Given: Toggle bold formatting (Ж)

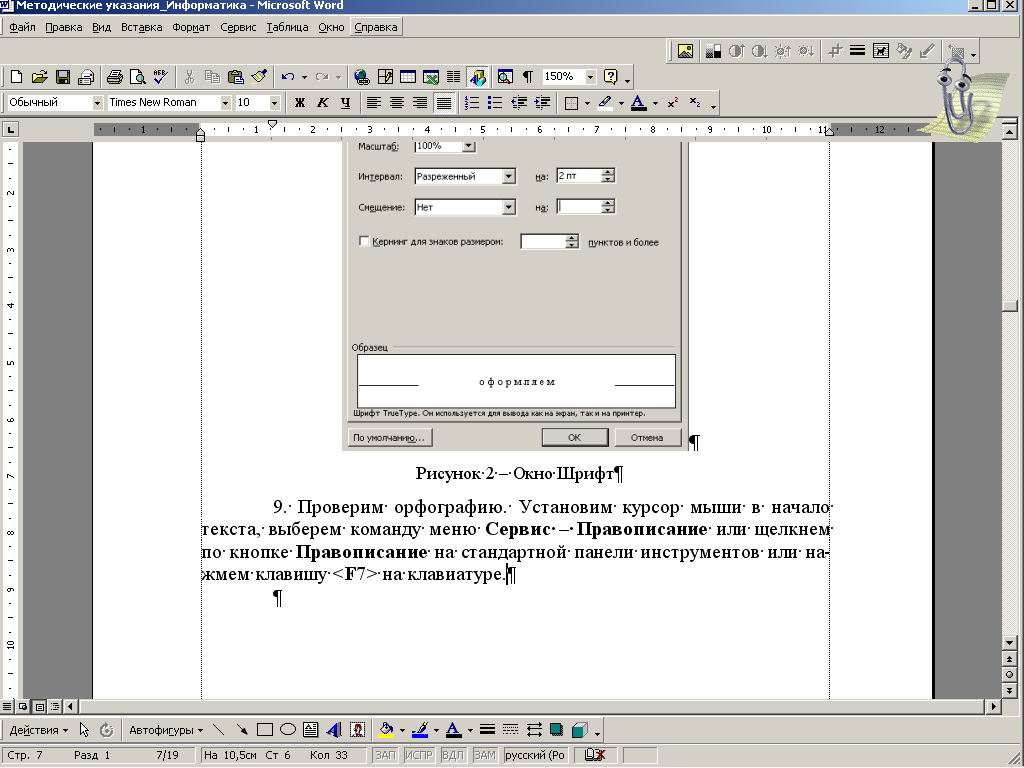Looking at the screenshot, I should coord(300,103).
